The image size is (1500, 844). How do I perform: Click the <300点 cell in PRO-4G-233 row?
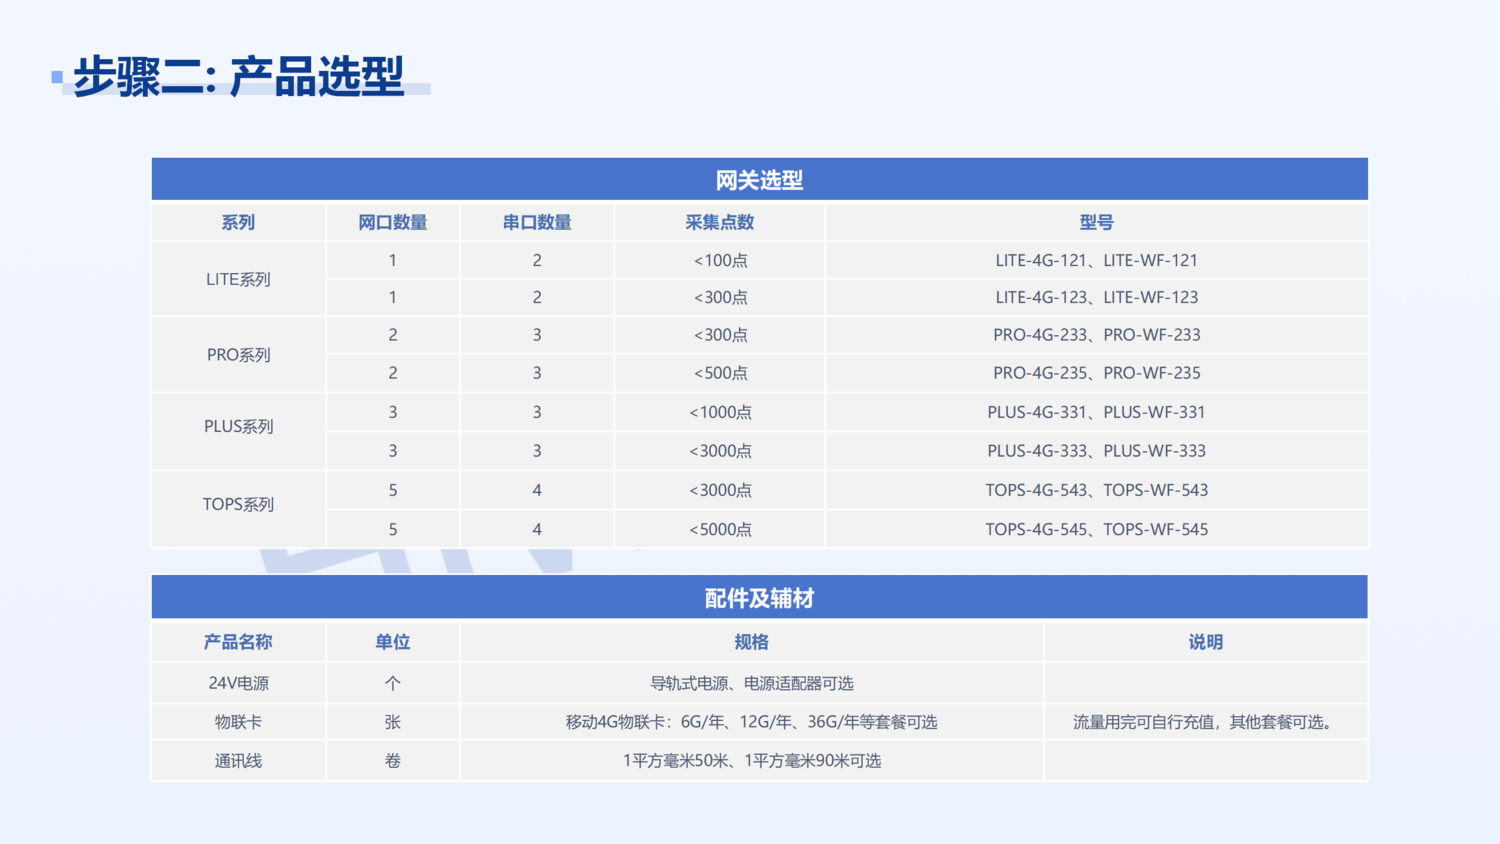tap(720, 335)
